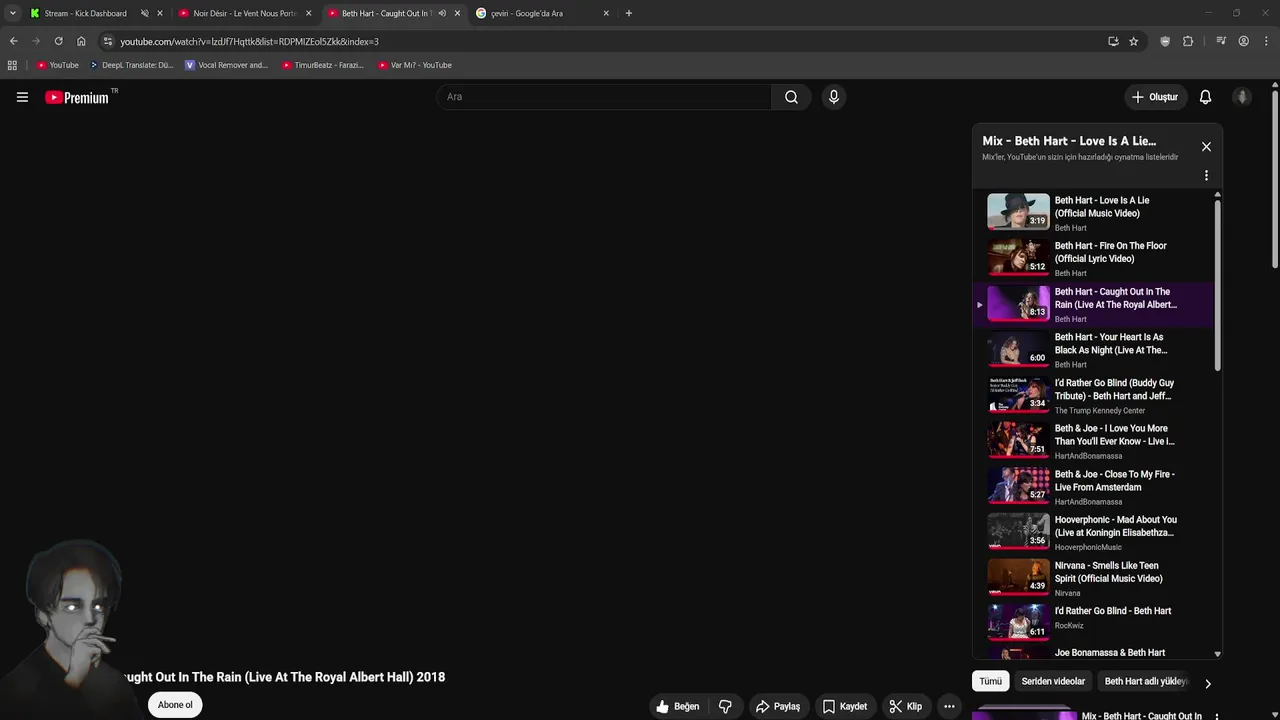
Task: Click the Kaydet save button
Action: (x=845, y=706)
